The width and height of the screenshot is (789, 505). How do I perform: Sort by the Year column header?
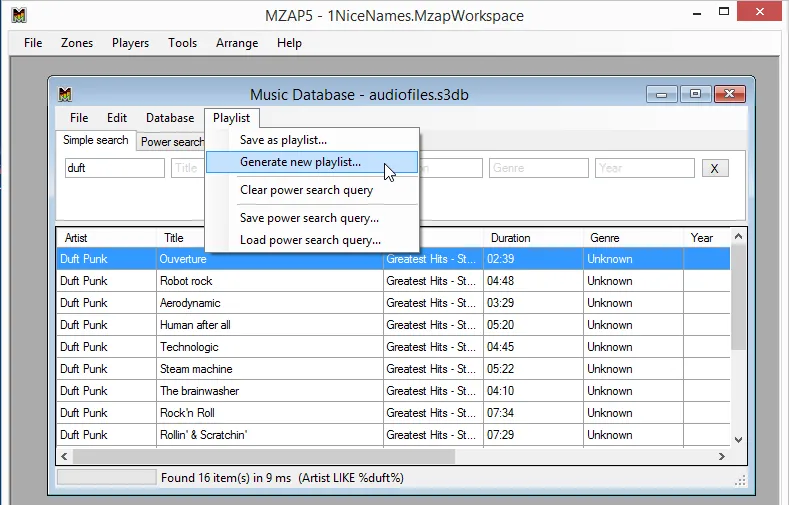[706, 238]
